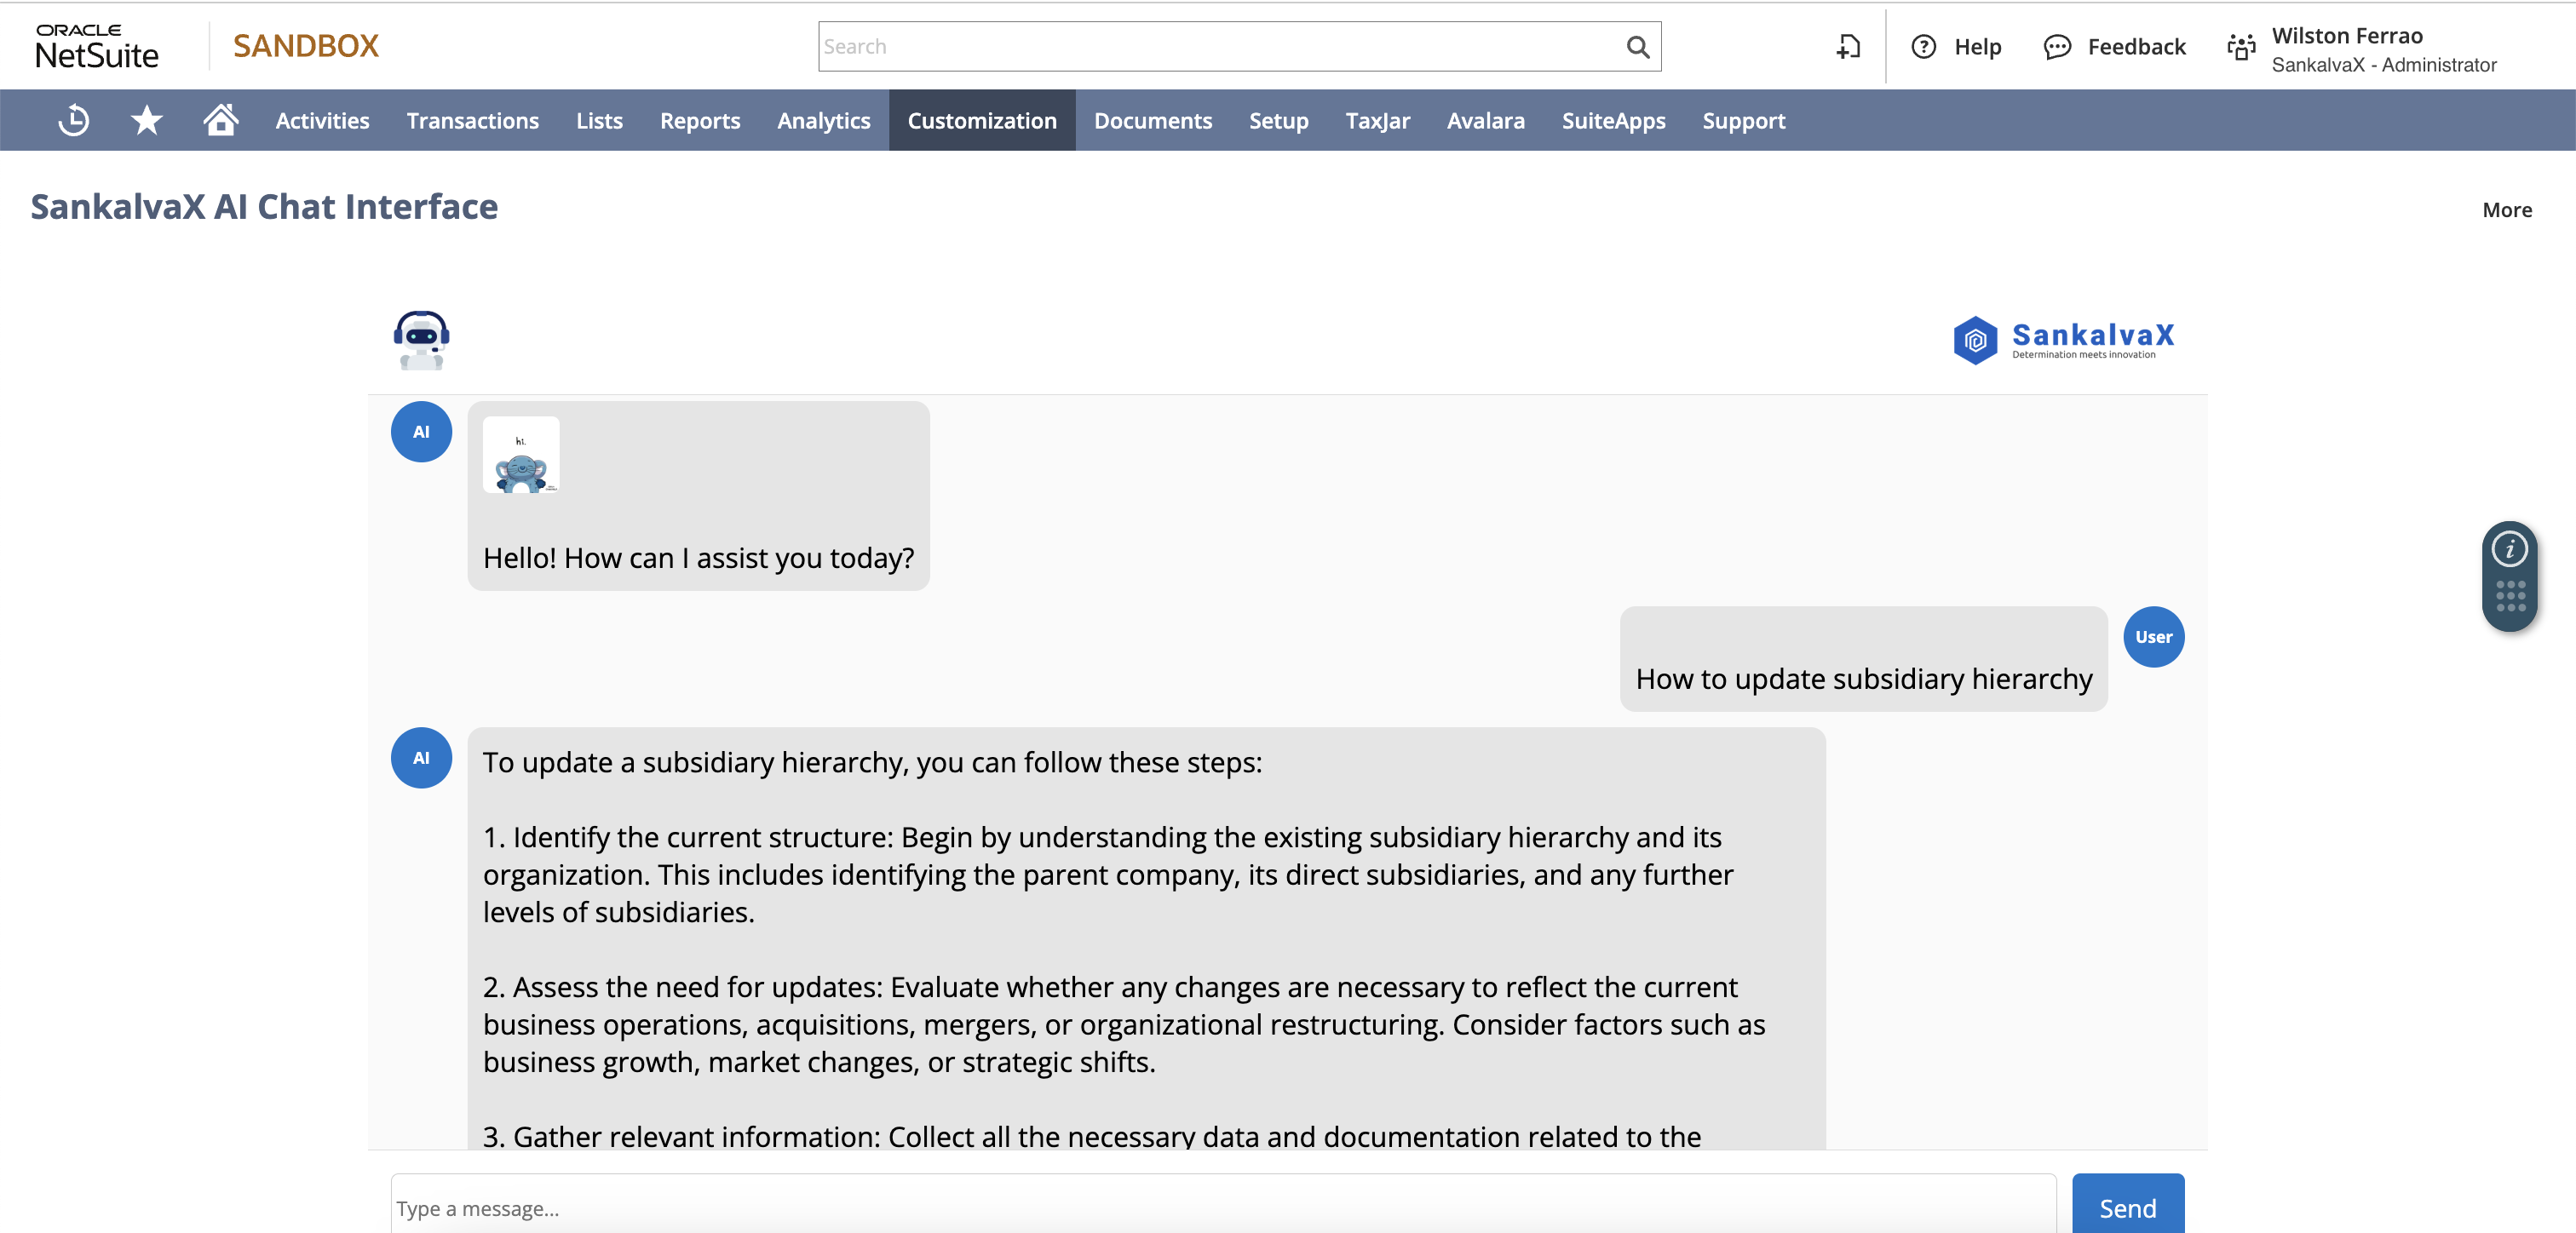Image resolution: width=2576 pixels, height=1233 pixels.
Task: Click the Help question mark icon
Action: coord(1924,47)
